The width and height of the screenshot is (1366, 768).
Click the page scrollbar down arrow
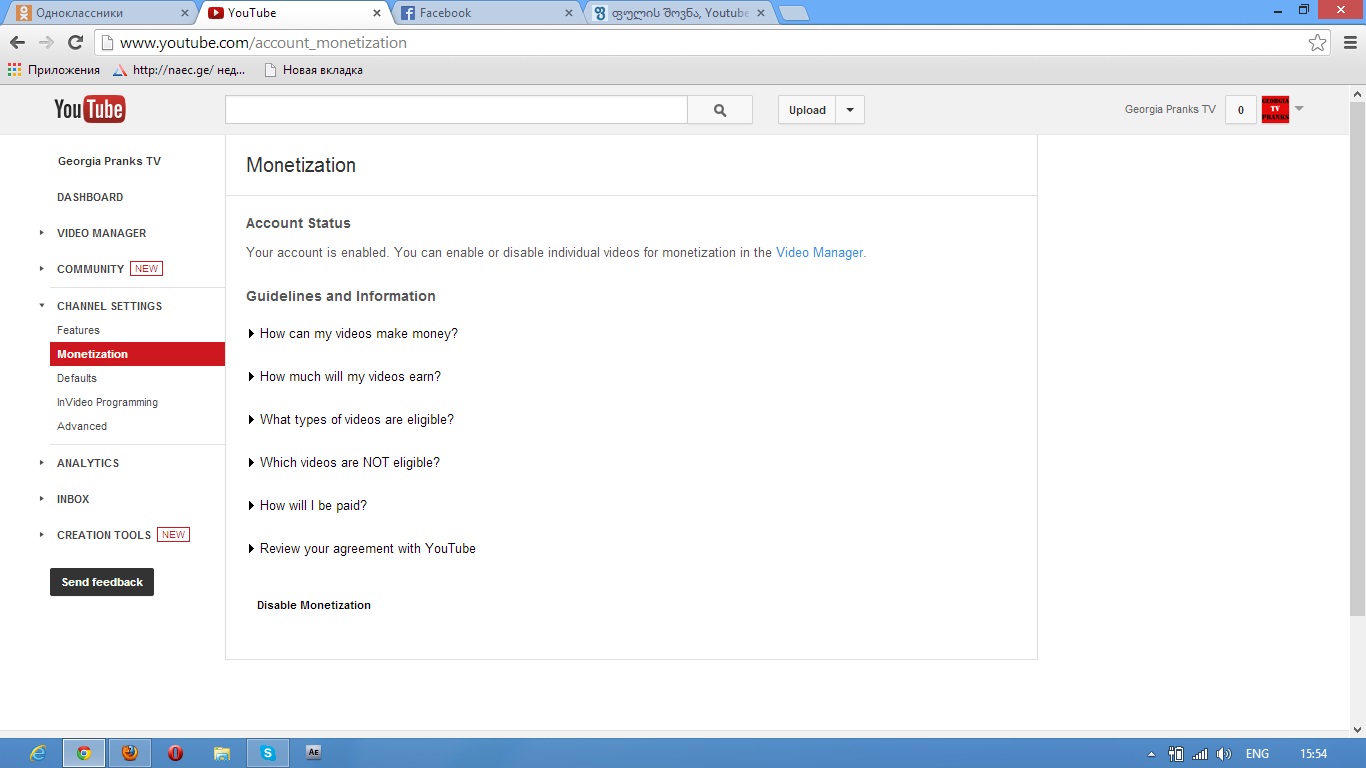(1357, 731)
